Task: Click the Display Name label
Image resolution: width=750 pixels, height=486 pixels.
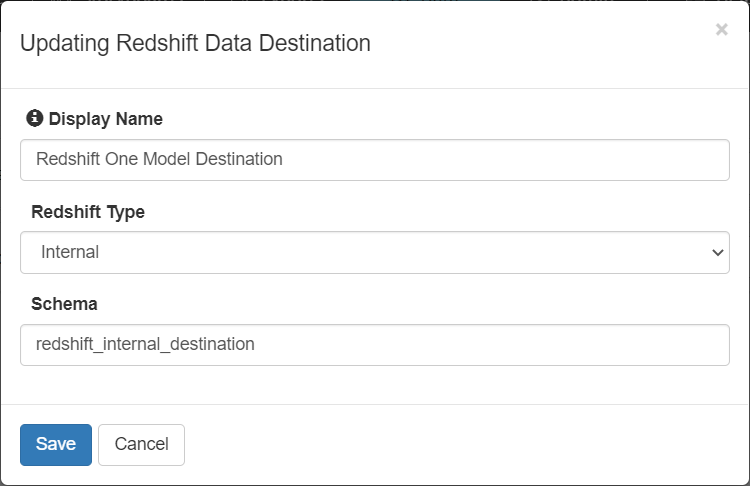Action: point(105,119)
